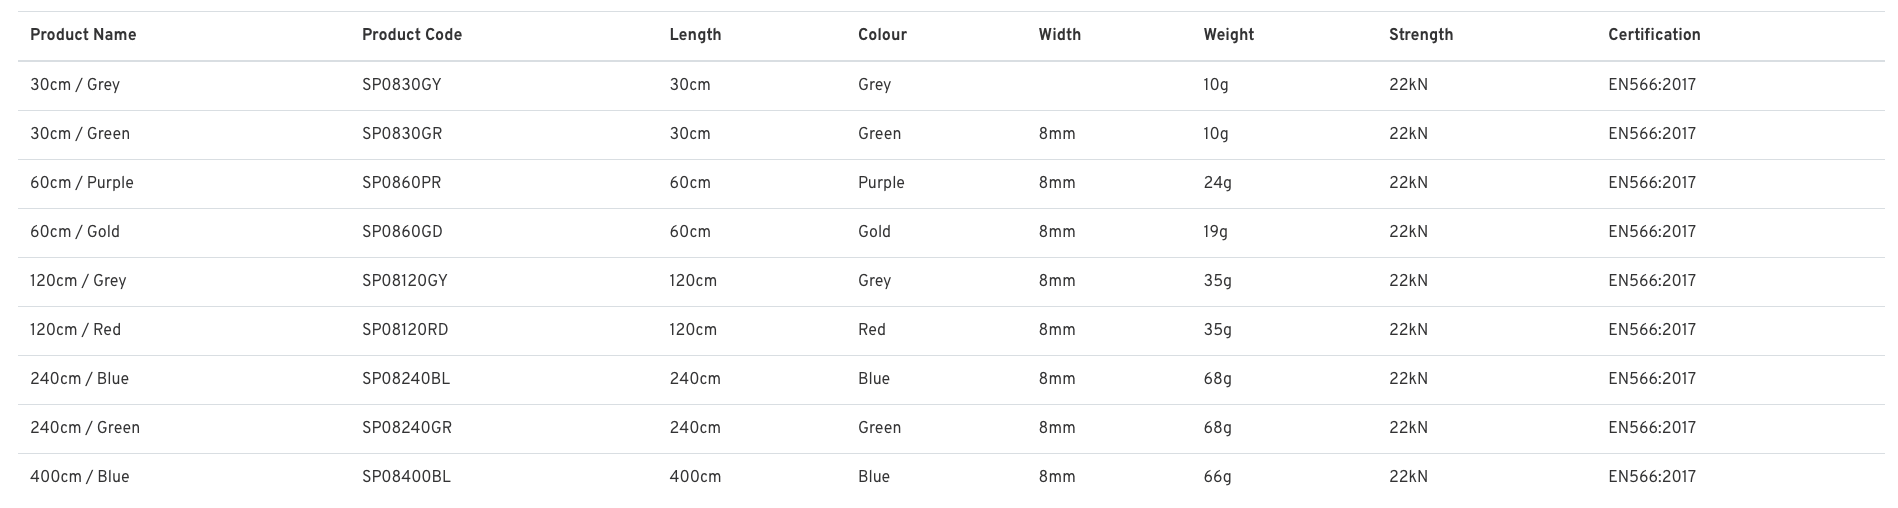1898x508 pixels.
Task: Click the Weight column header
Action: coord(1229,35)
